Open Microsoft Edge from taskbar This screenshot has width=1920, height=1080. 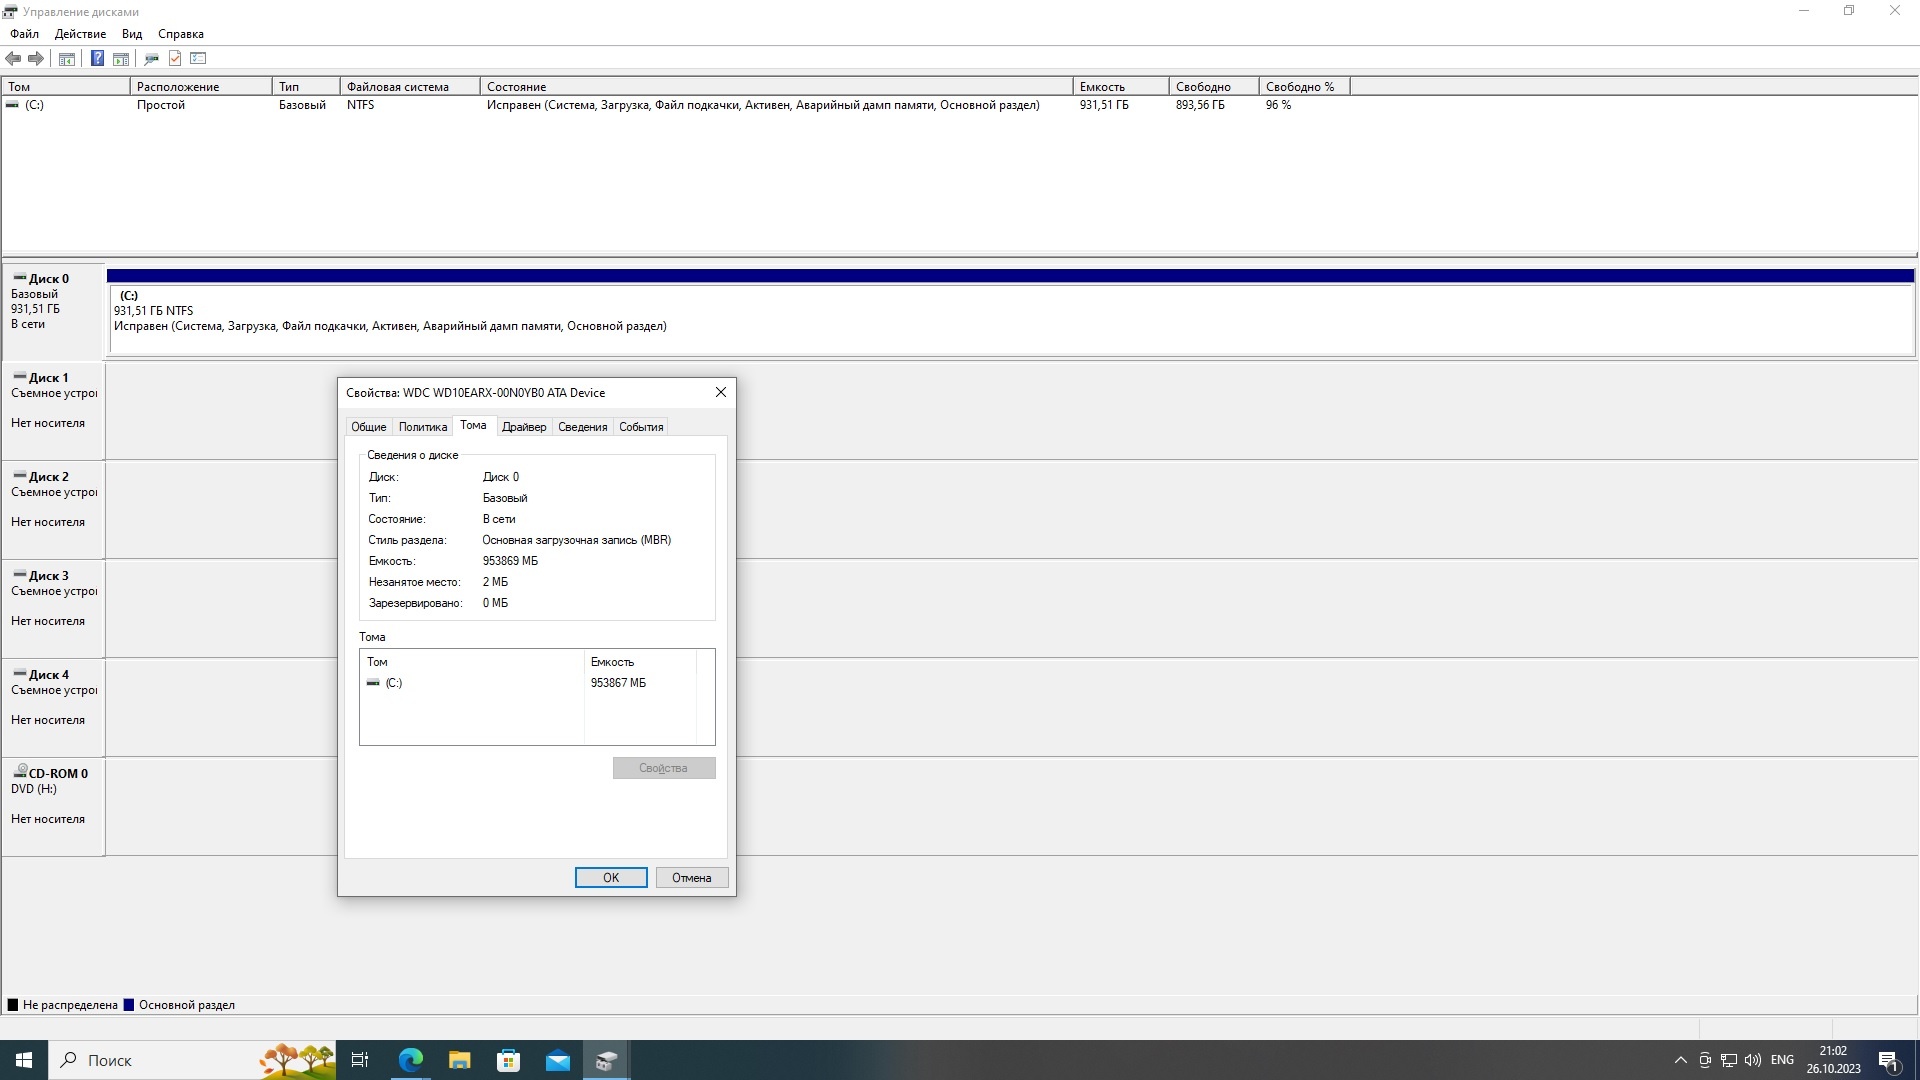tap(410, 1060)
